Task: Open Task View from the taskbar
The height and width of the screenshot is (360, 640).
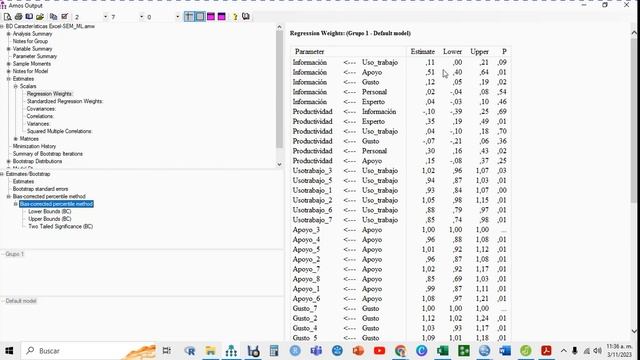Action: click(x=167, y=351)
